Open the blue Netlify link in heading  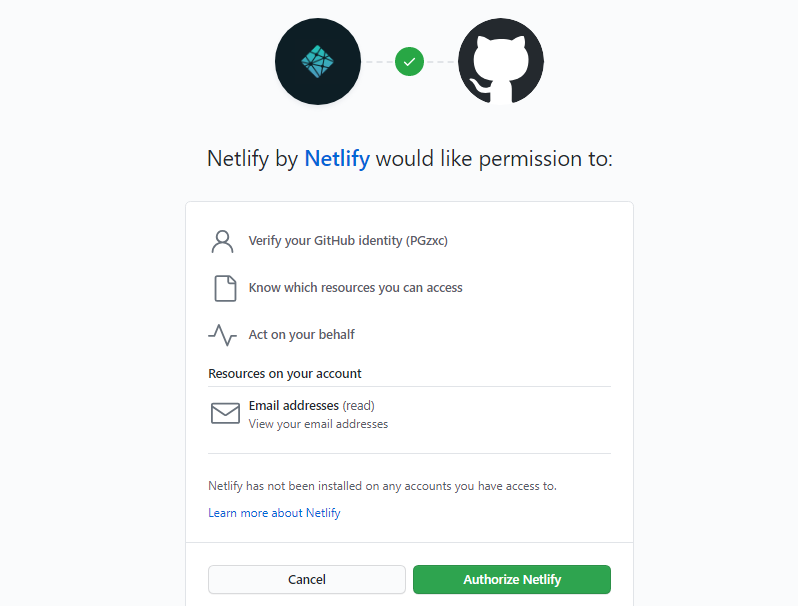click(x=337, y=159)
